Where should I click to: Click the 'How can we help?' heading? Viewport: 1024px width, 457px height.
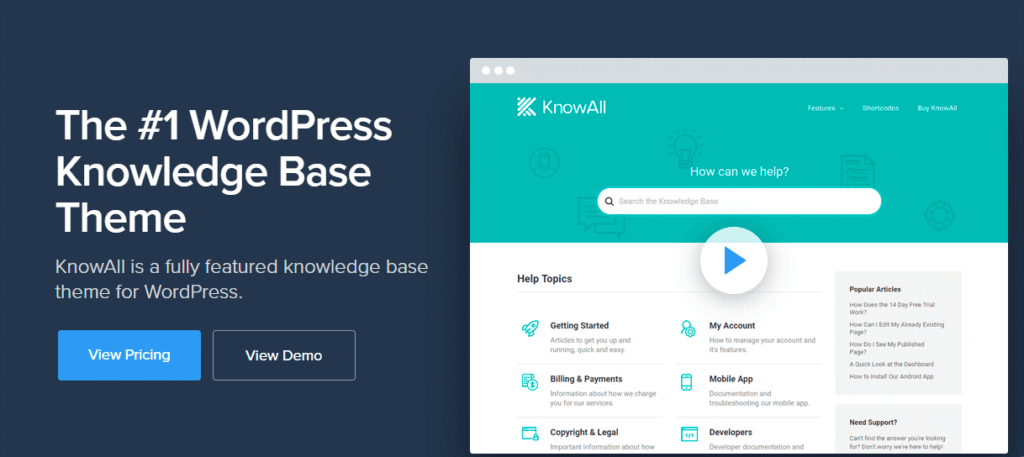click(x=739, y=172)
